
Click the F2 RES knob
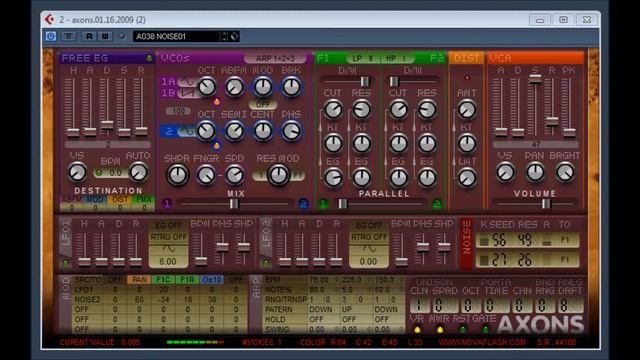tap(427, 109)
